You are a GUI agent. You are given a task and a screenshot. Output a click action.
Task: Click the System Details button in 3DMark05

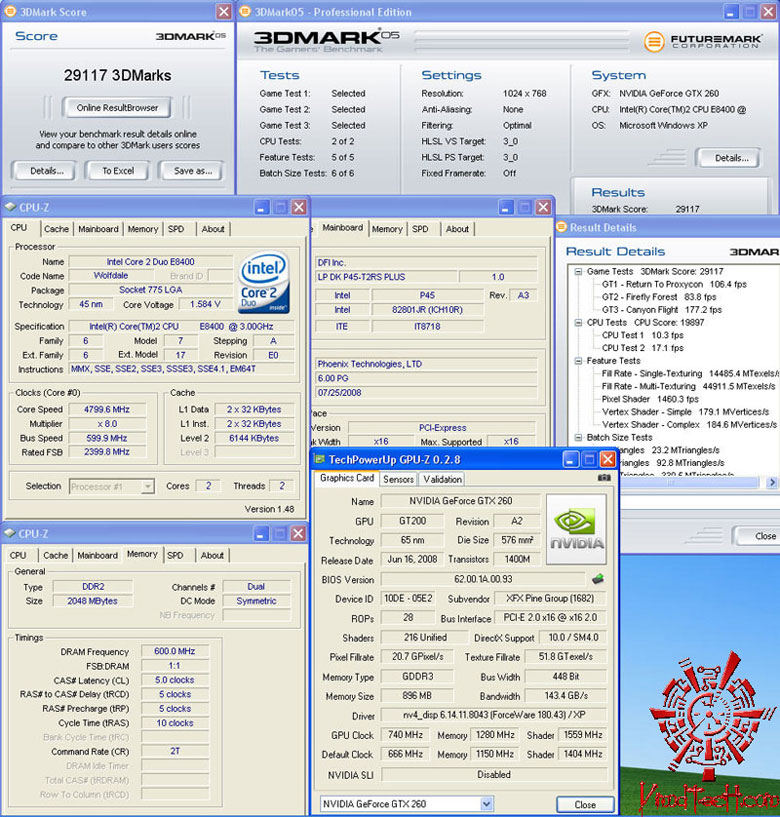point(731,158)
